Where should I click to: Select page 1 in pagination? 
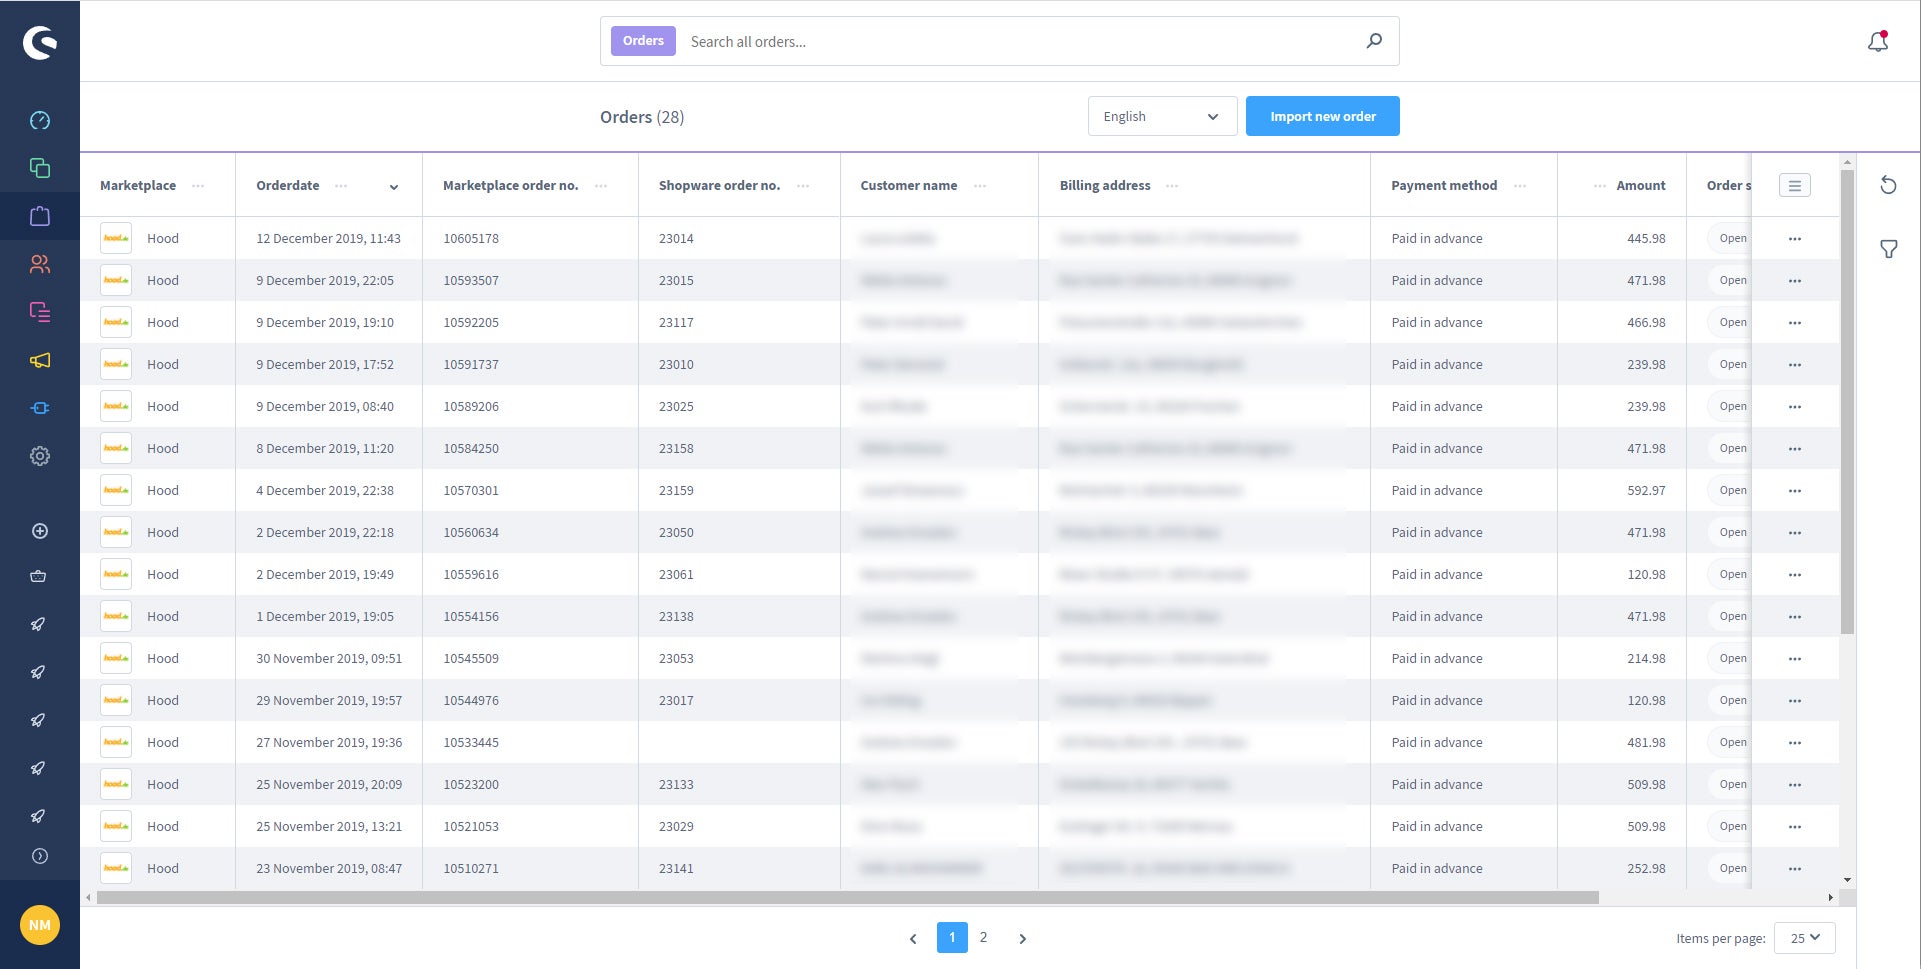tap(952, 937)
